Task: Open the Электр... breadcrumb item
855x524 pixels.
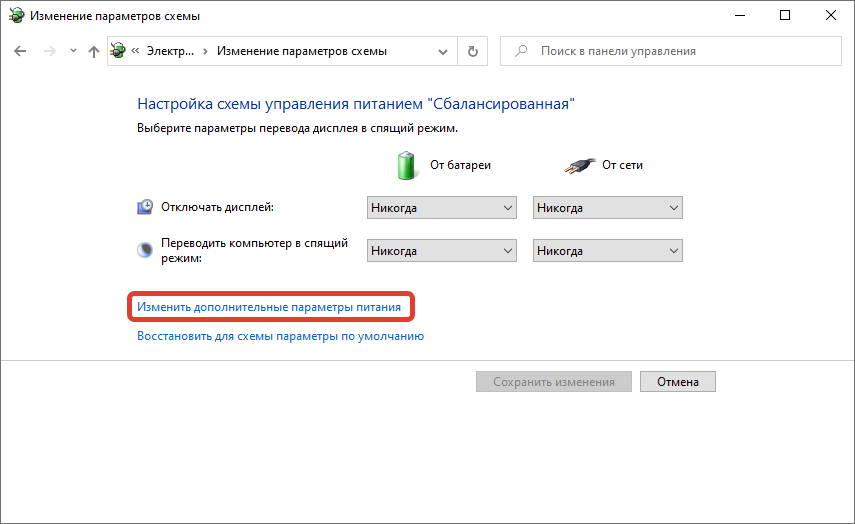Action: (x=170, y=51)
